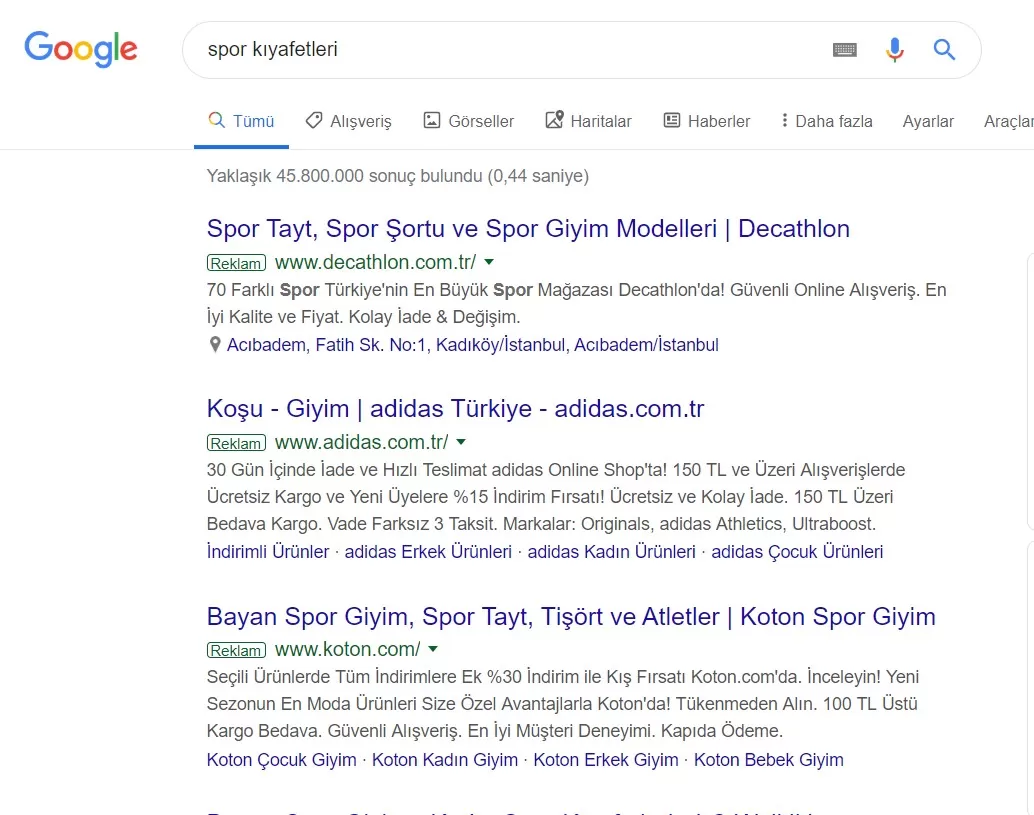1034x815 pixels.
Task: Click the Google logo
Action: [x=80, y=49]
